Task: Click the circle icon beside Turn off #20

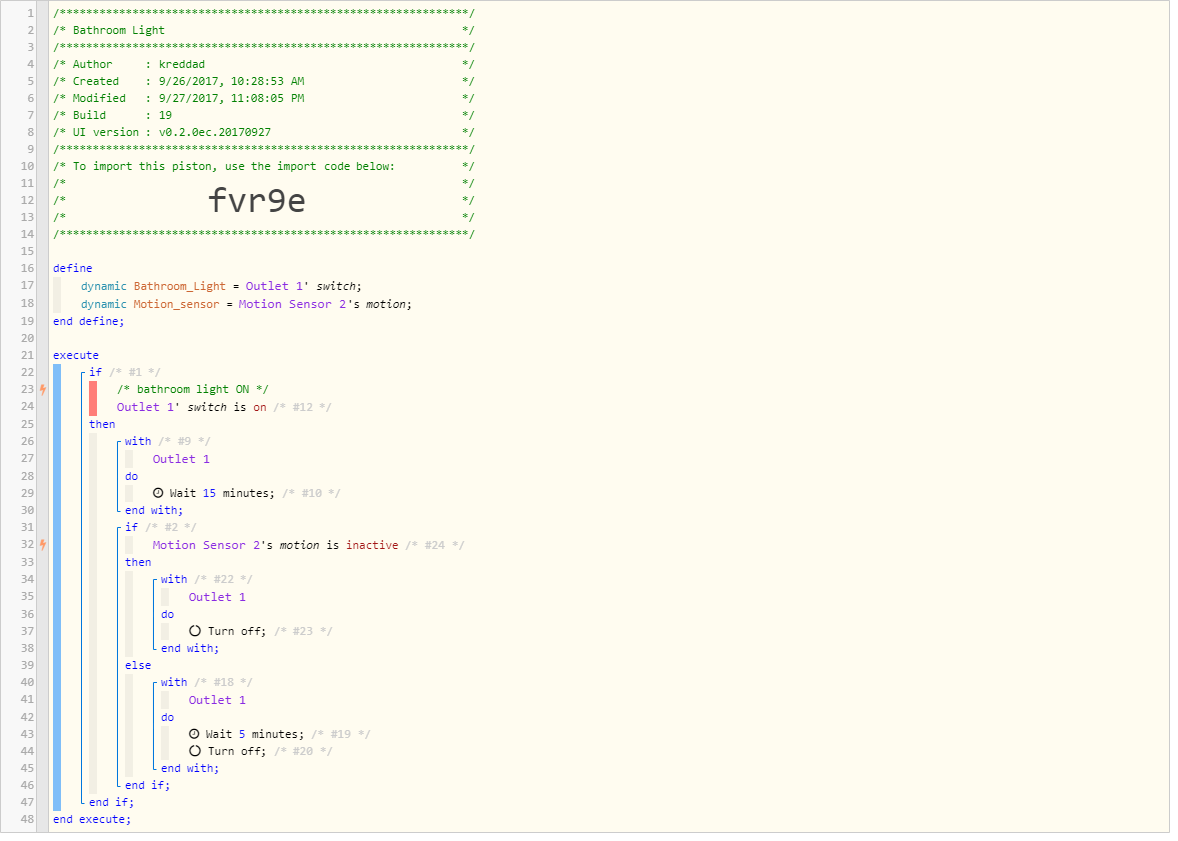Action: point(195,751)
